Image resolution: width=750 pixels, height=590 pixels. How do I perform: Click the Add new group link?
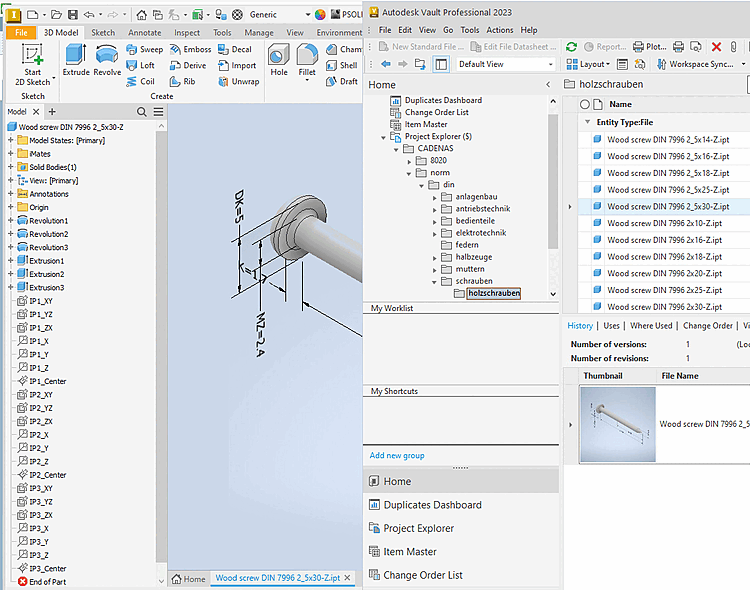[x=397, y=456]
